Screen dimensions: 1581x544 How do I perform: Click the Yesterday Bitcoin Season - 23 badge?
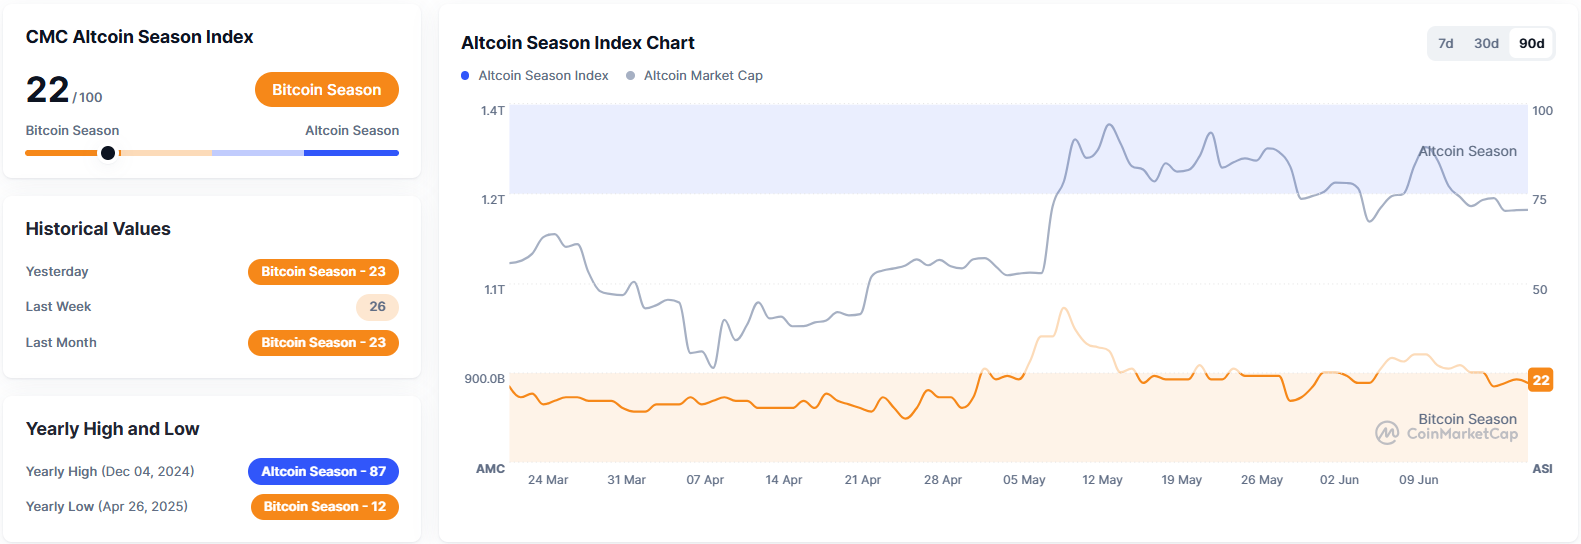(323, 272)
